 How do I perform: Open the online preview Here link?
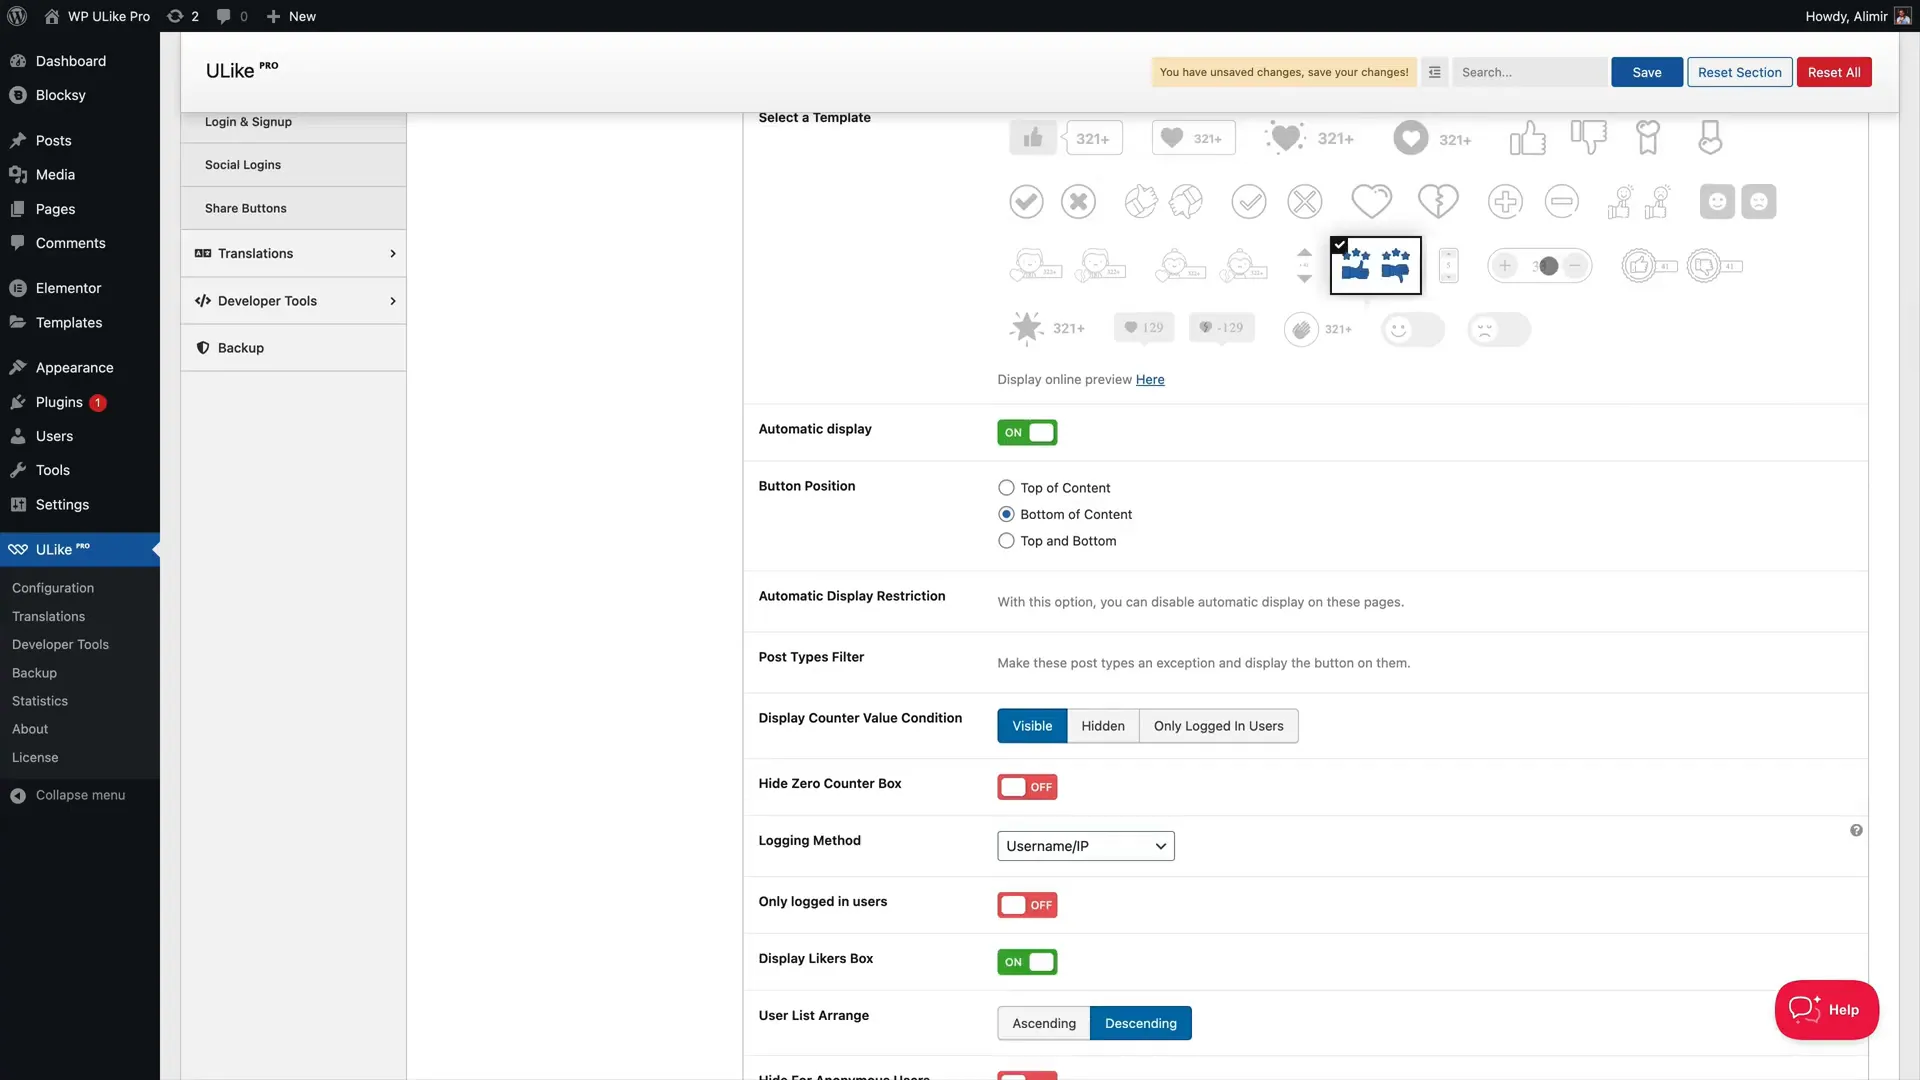click(1149, 380)
